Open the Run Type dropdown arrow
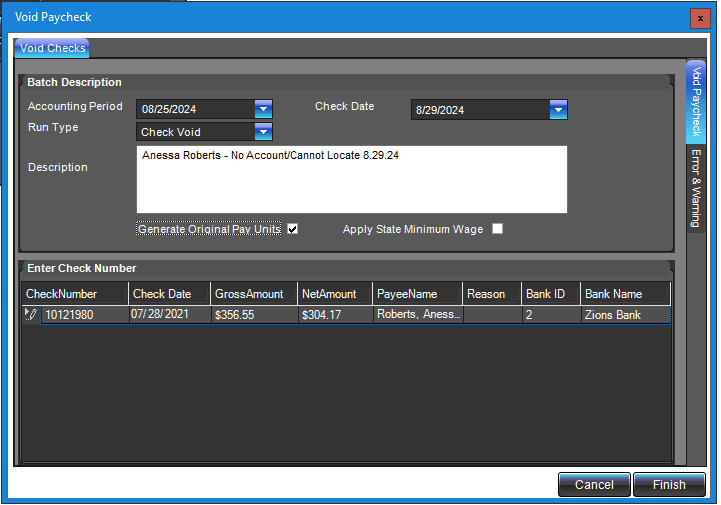The image size is (721, 505). (x=263, y=132)
